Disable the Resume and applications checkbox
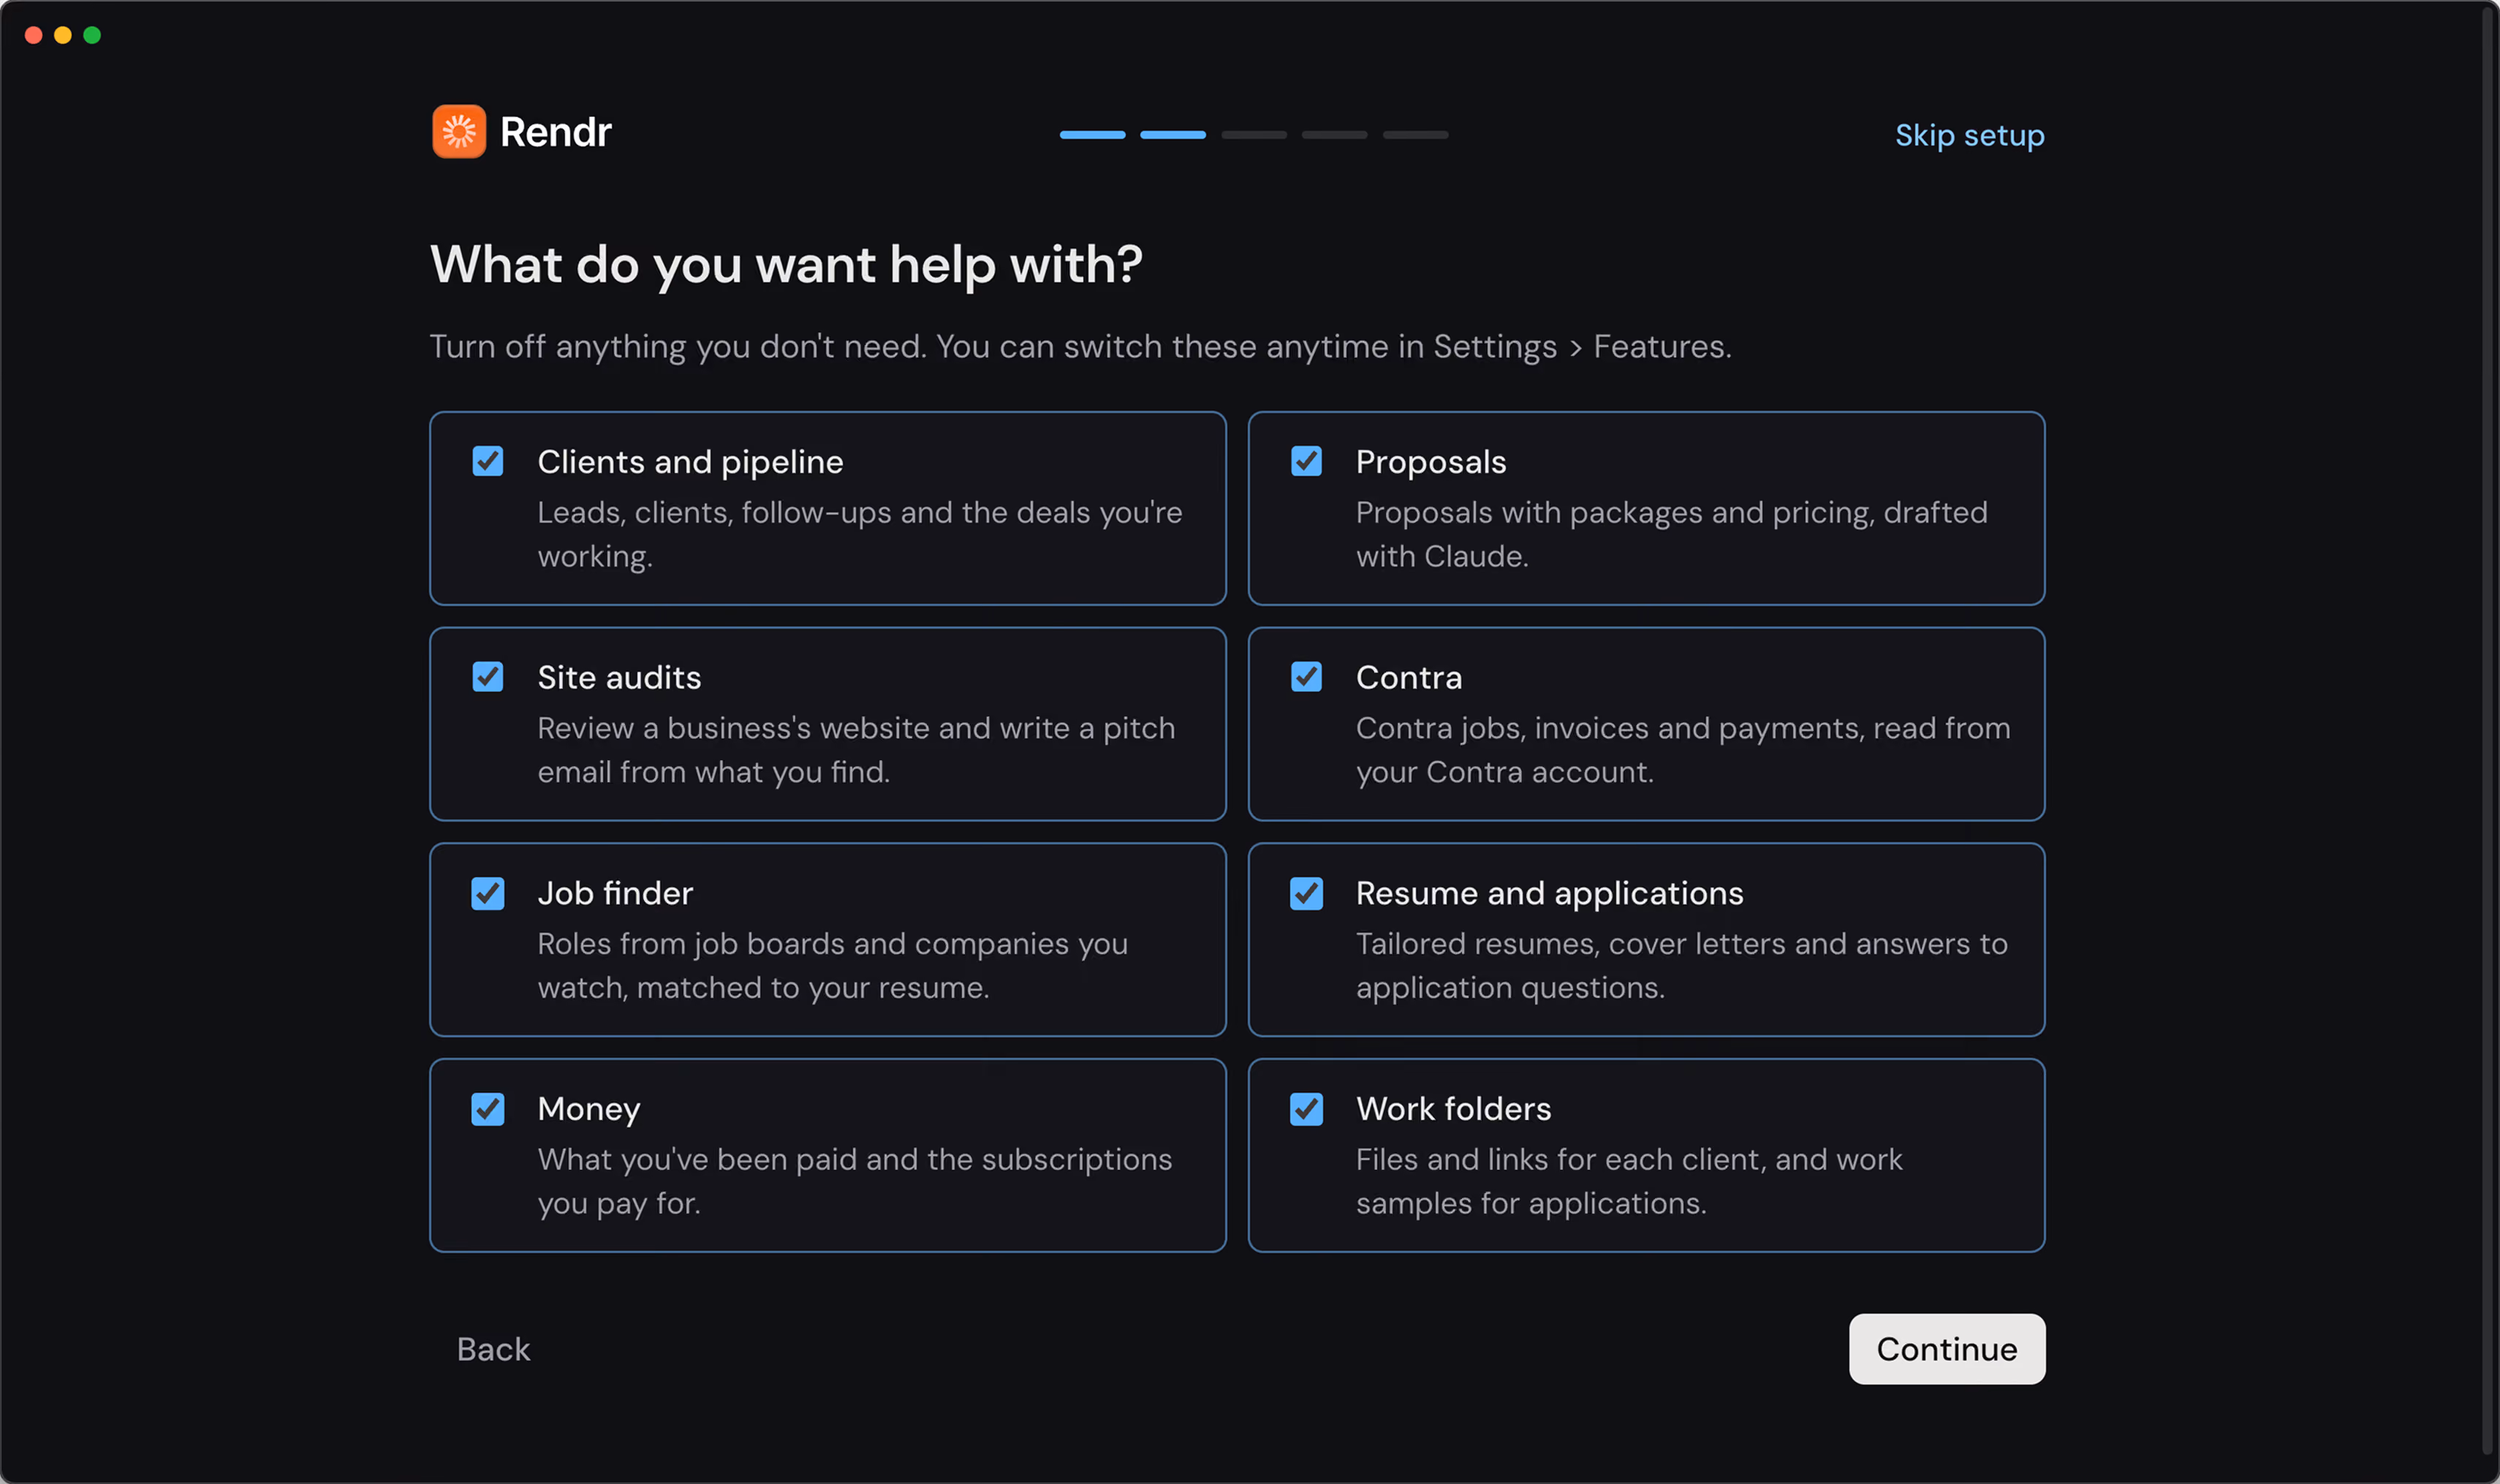 1306,893
